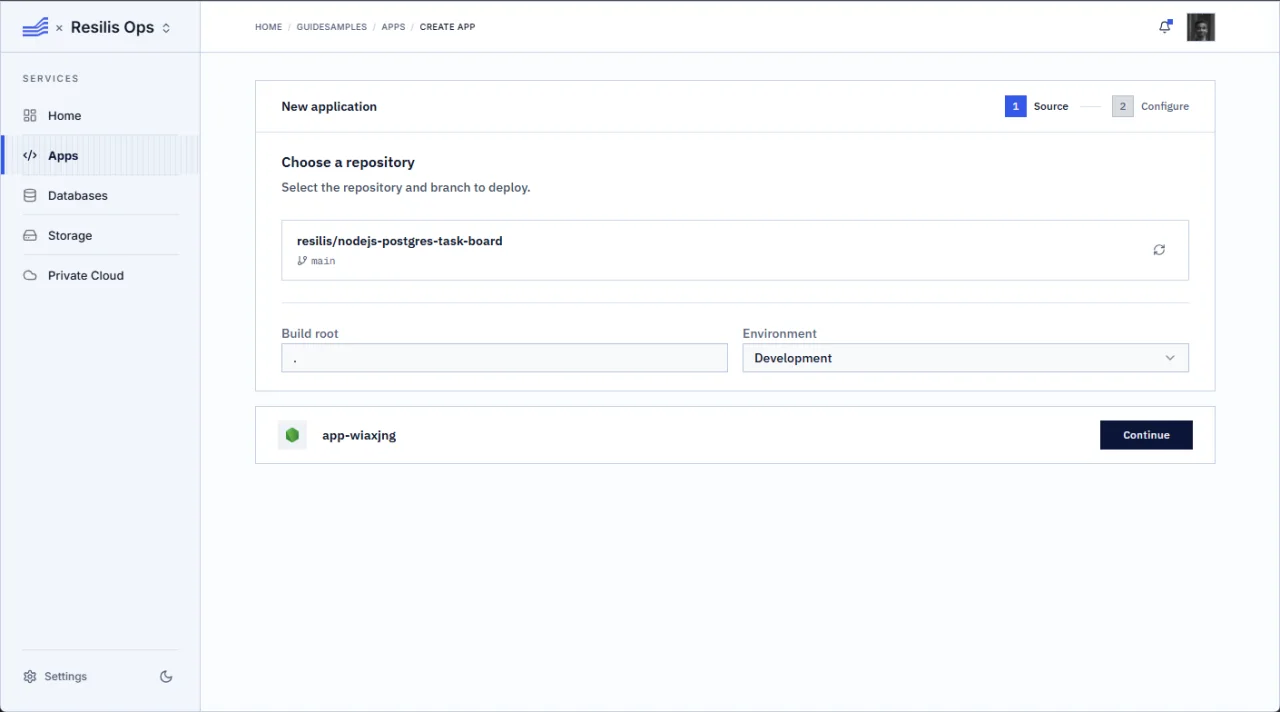Click GUIDESAMPLES breadcrumb link
1280x712 pixels.
332,27
